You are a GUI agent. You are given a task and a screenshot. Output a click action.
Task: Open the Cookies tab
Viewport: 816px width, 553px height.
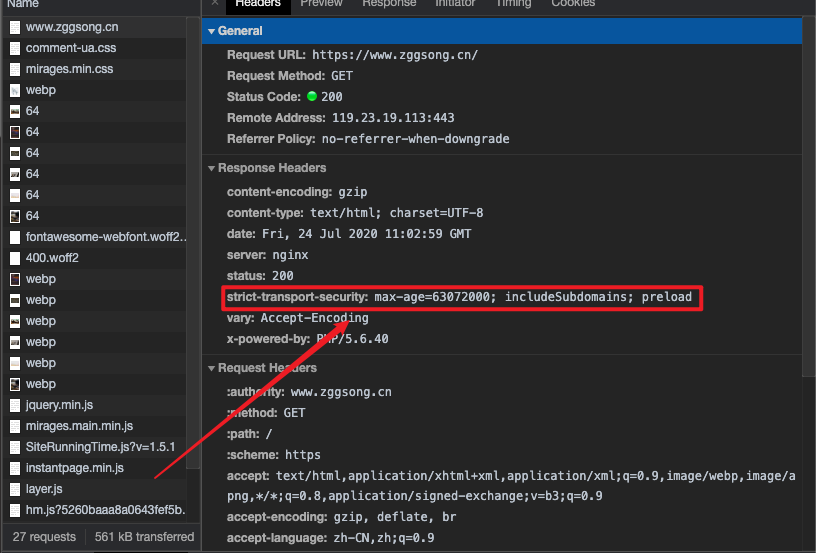[x=573, y=4]
